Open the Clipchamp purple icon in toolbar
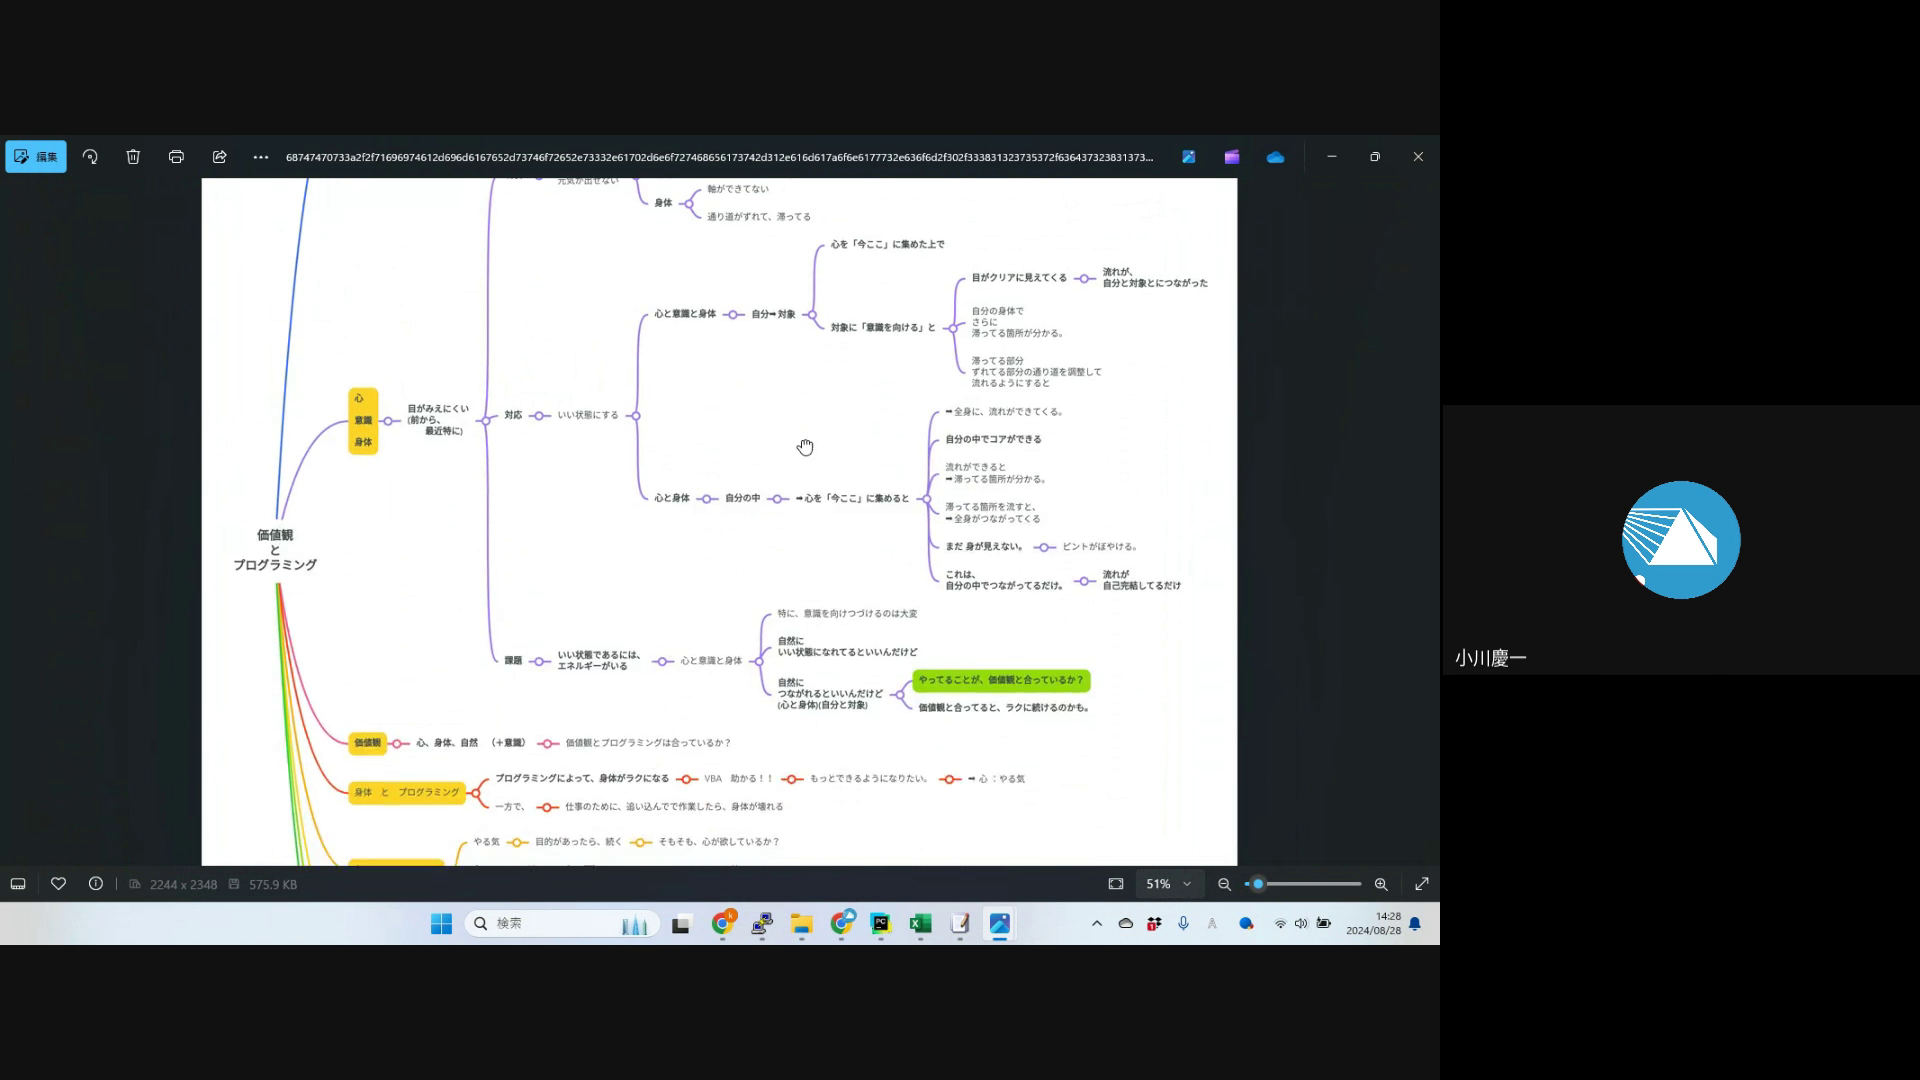Image resolution: width=1920 pixels, height=1080 pixels. click(1232, 157)
